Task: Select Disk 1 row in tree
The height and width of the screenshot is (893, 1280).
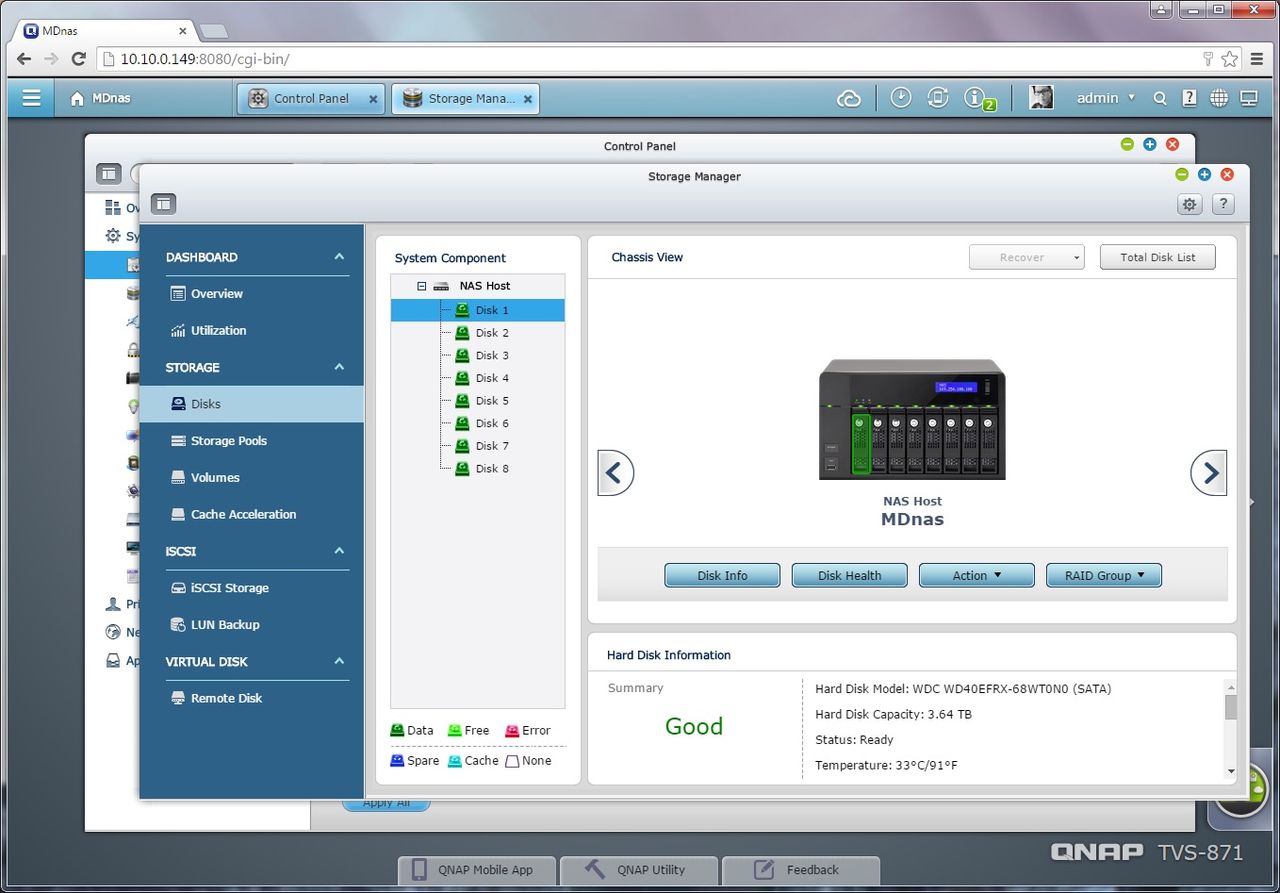Action: 477,310
